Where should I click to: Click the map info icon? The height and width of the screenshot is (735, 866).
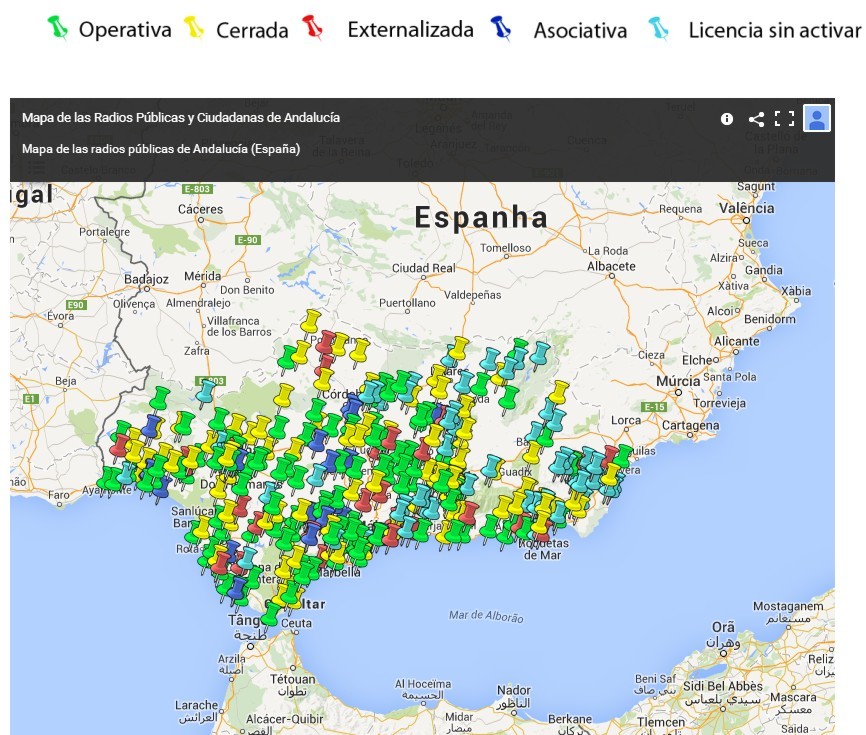pos(727,119)
